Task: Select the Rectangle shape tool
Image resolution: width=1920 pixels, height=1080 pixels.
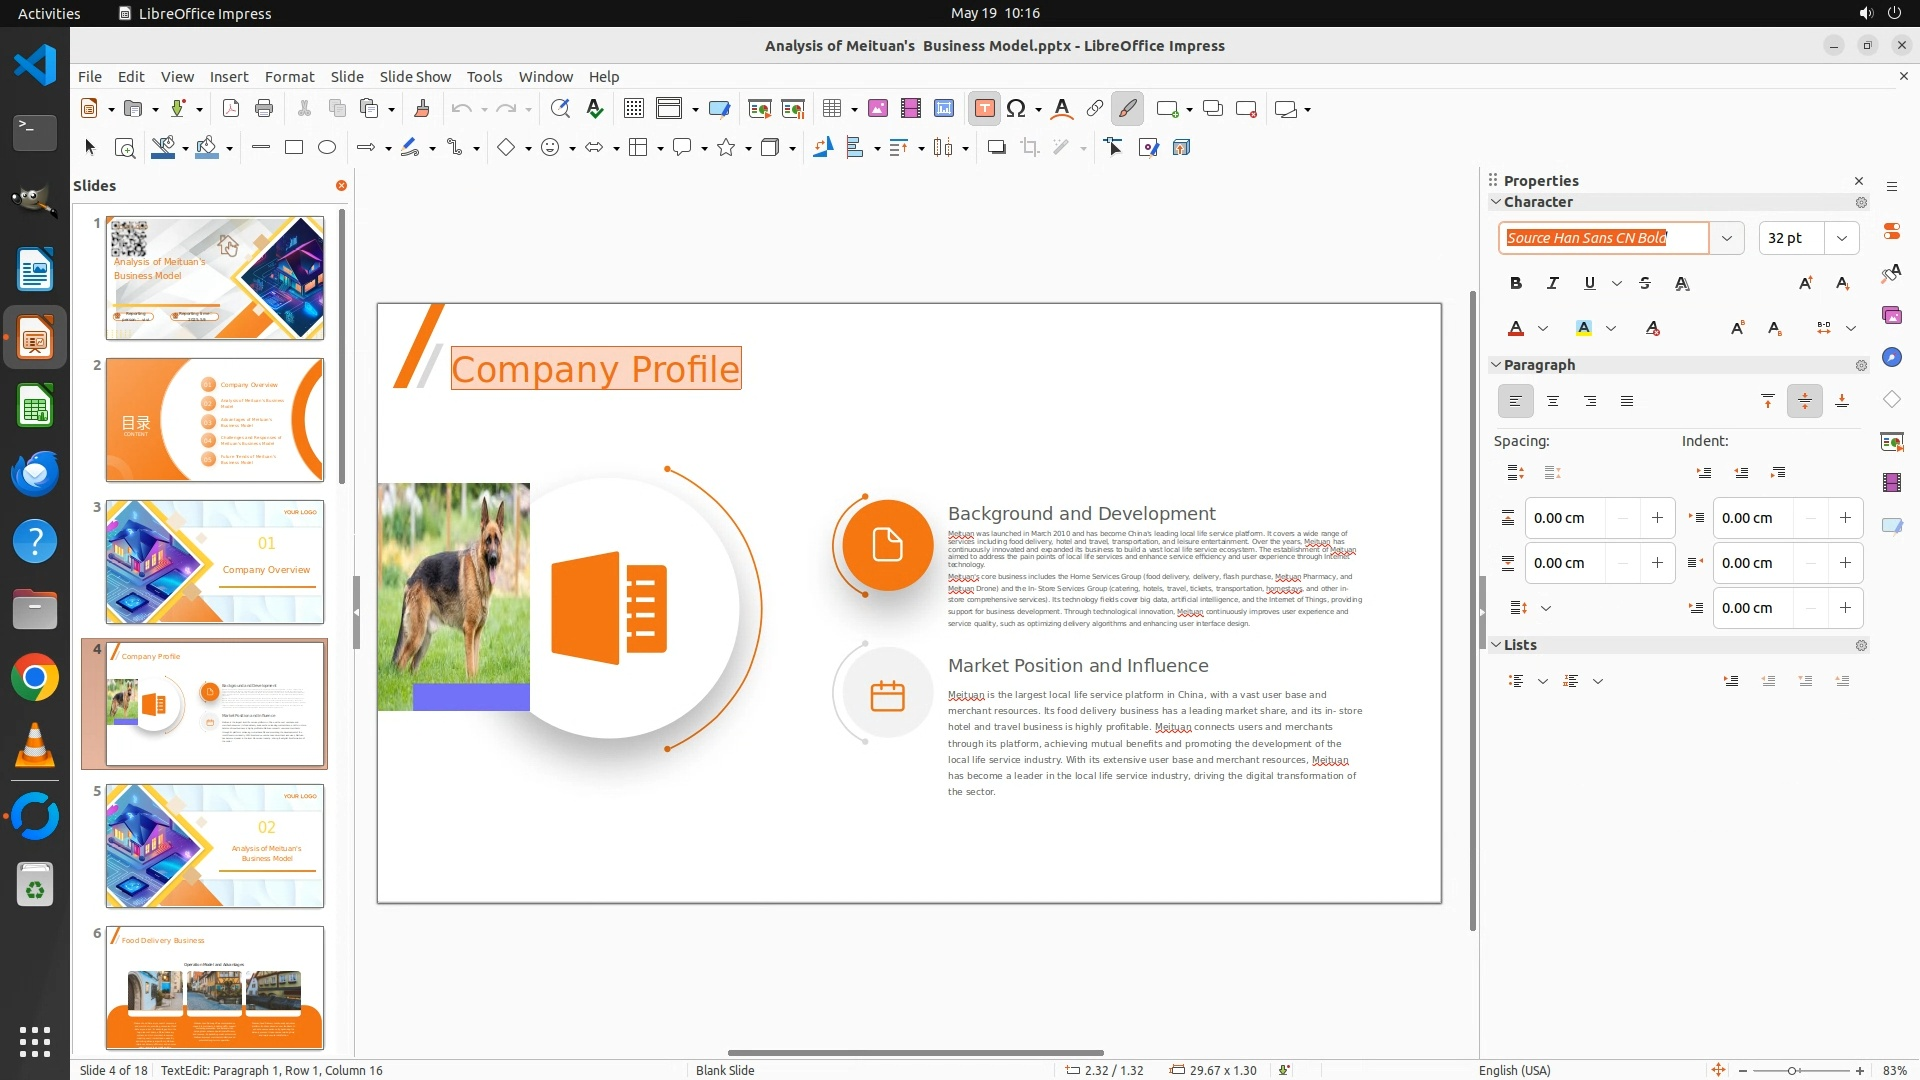Action: pos(294,148)
